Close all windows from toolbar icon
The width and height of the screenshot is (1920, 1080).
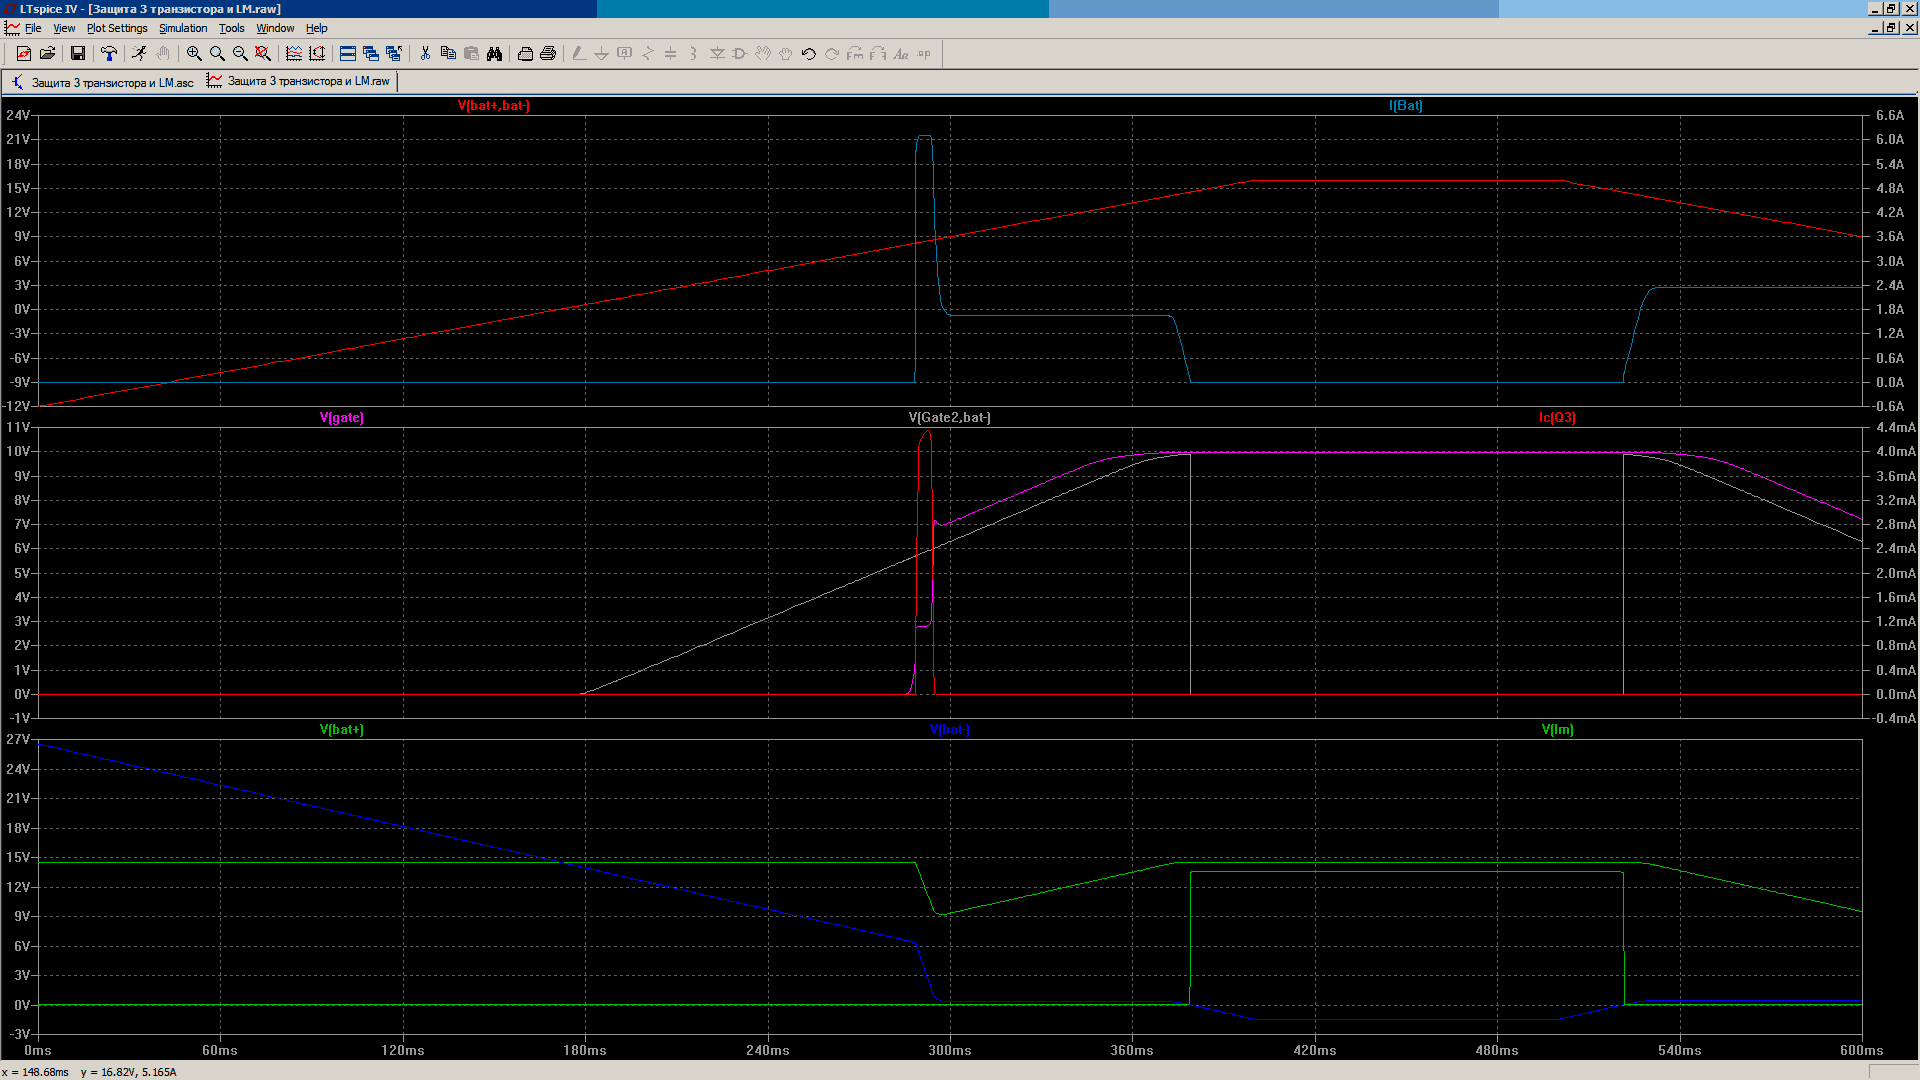coord(394,54)
